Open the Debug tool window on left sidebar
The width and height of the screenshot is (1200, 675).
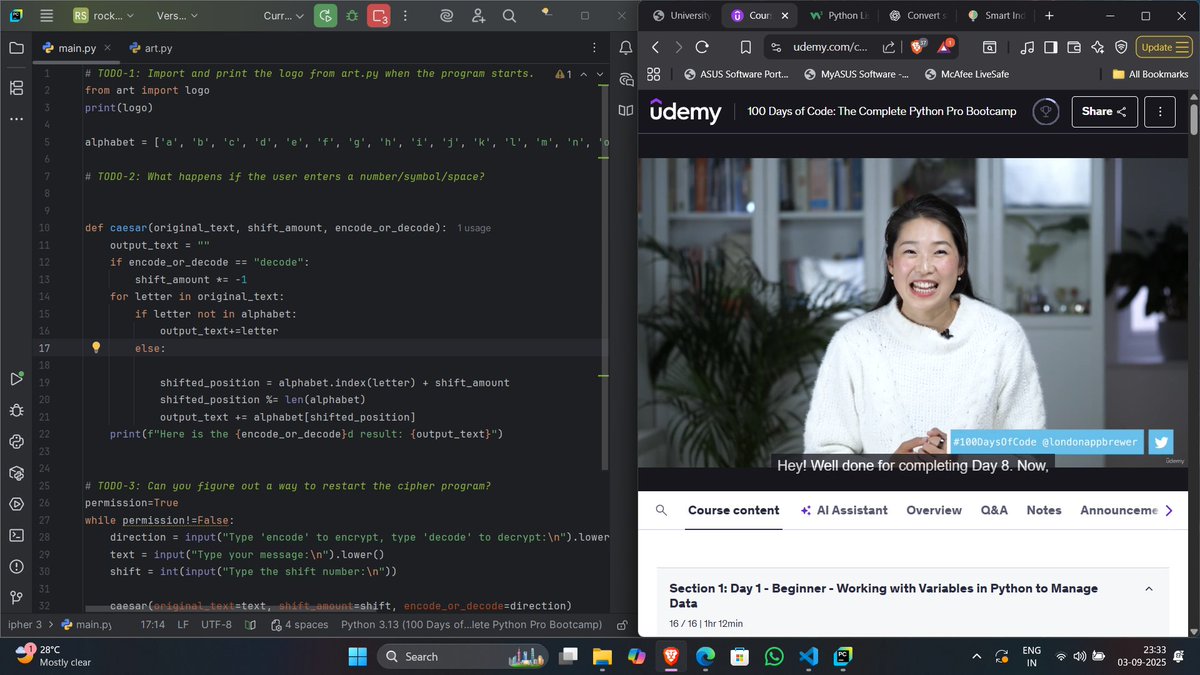(16, 410)
